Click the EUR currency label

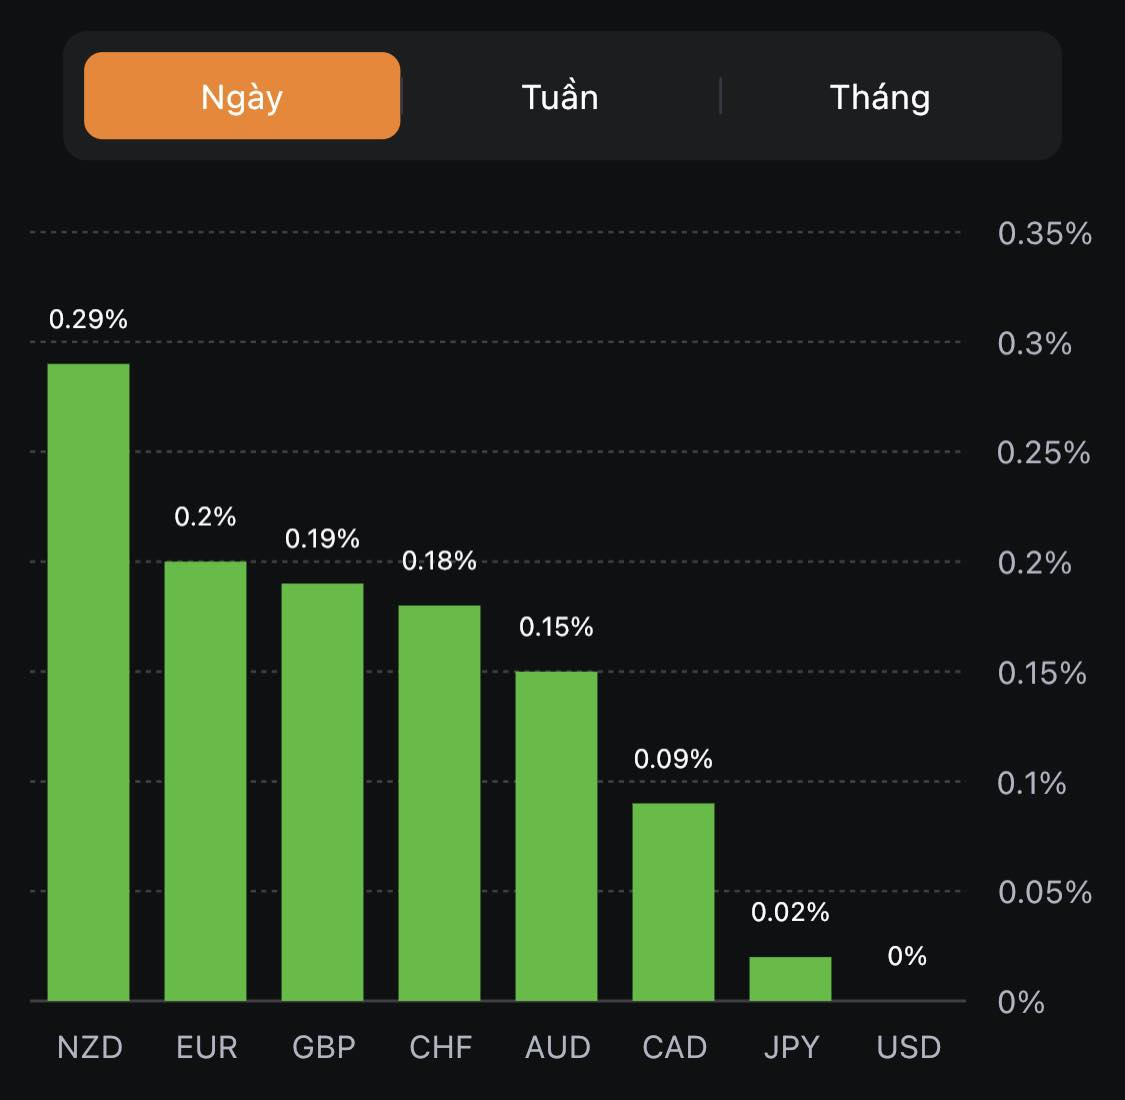(207, 1047)
